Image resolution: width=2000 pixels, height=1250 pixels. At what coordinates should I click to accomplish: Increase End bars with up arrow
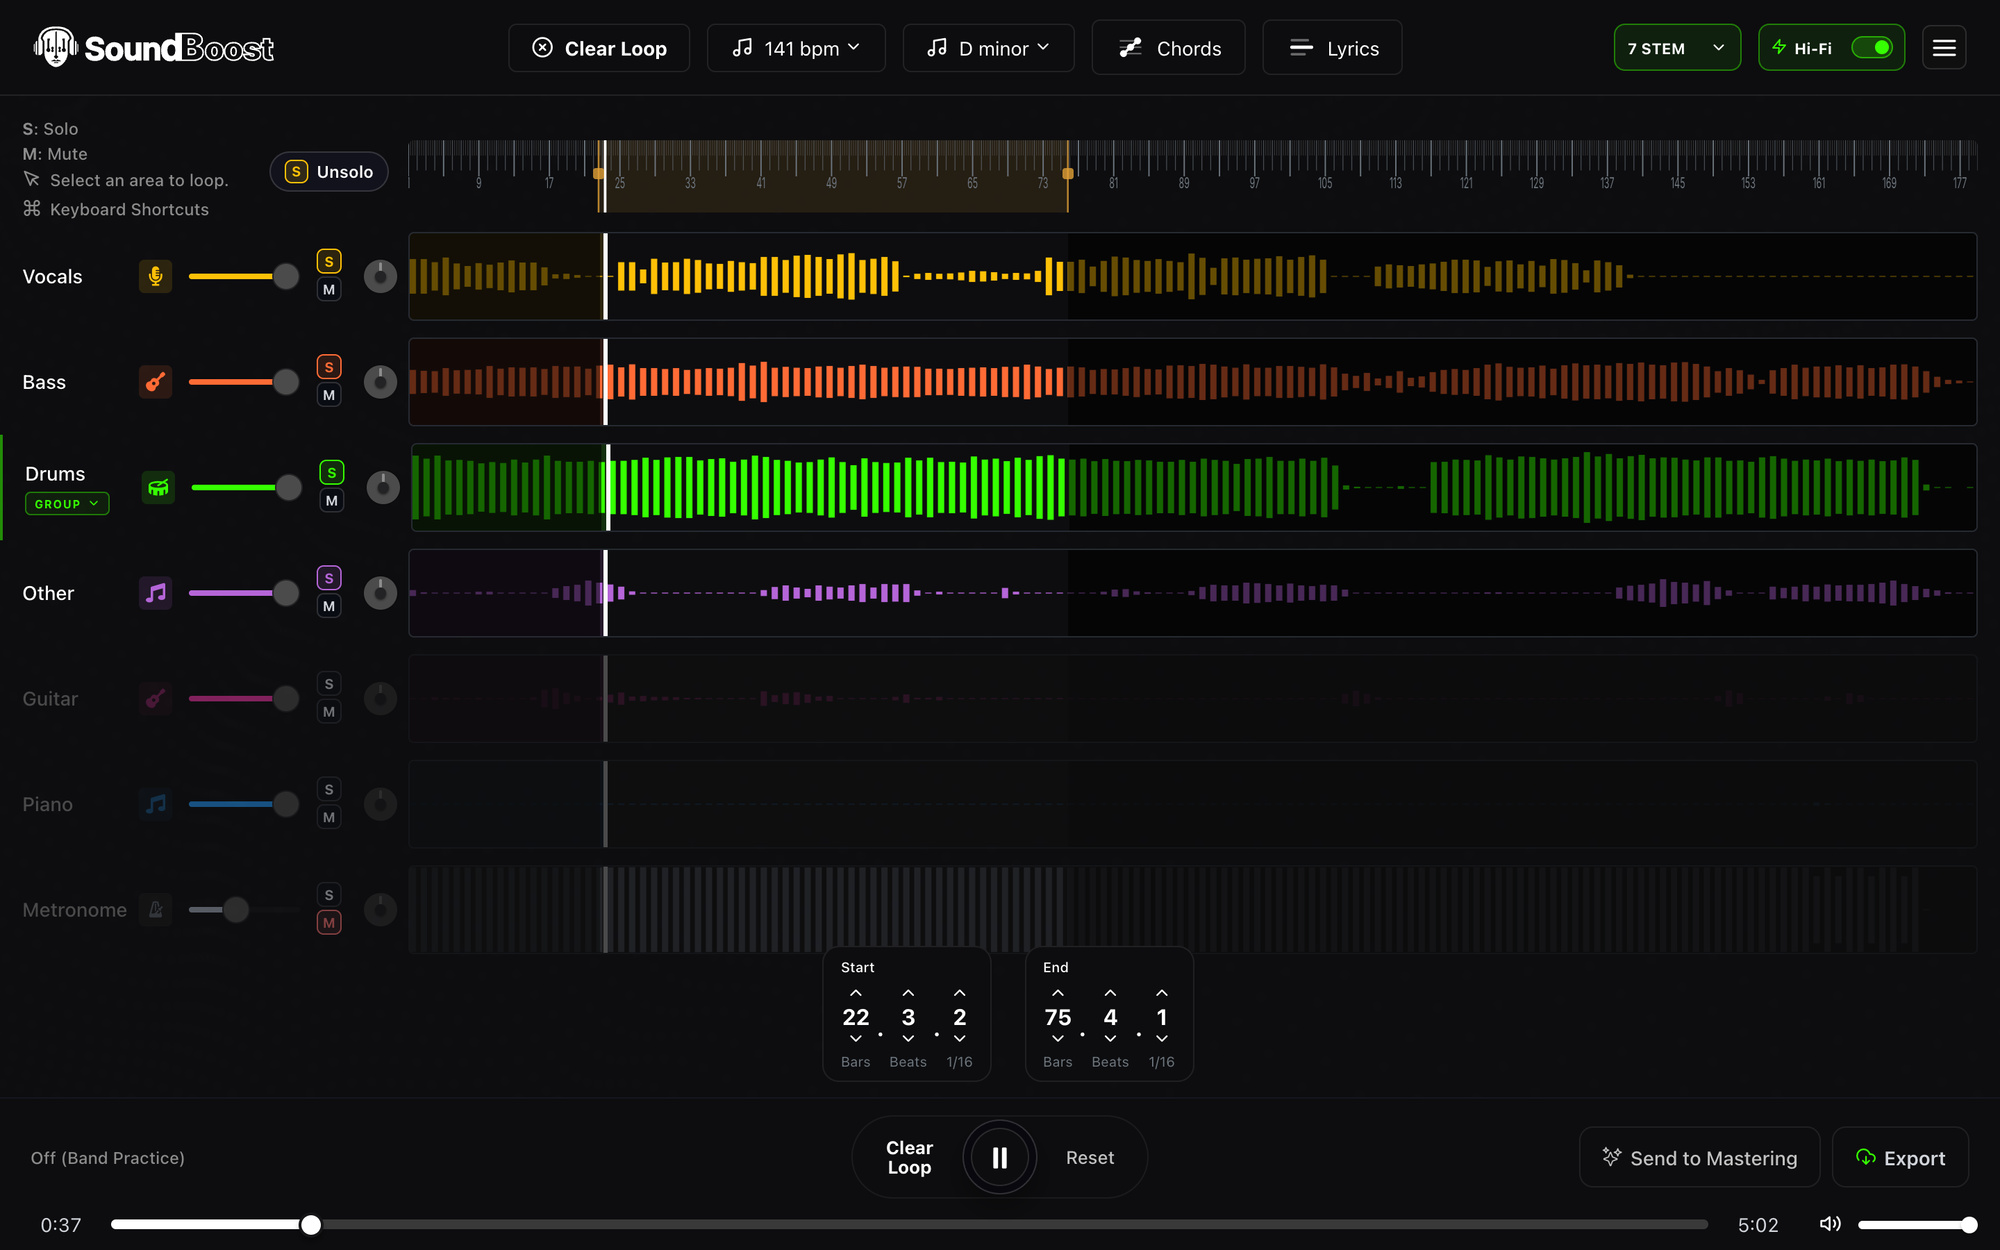coord(1058,993)
